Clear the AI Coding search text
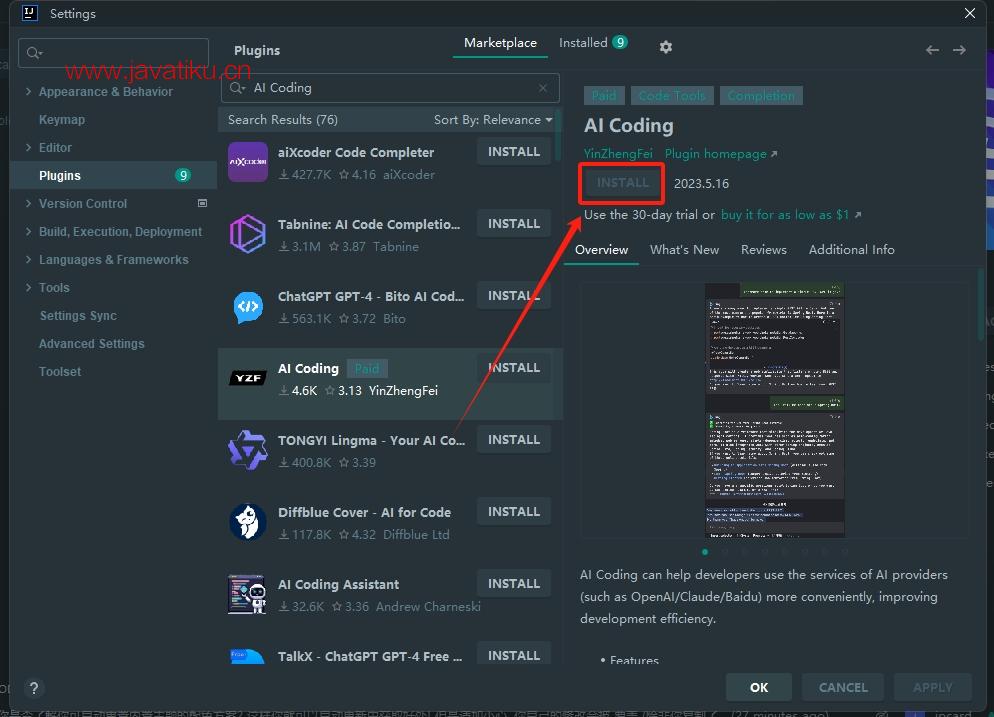994x717 pixels. 543,88
